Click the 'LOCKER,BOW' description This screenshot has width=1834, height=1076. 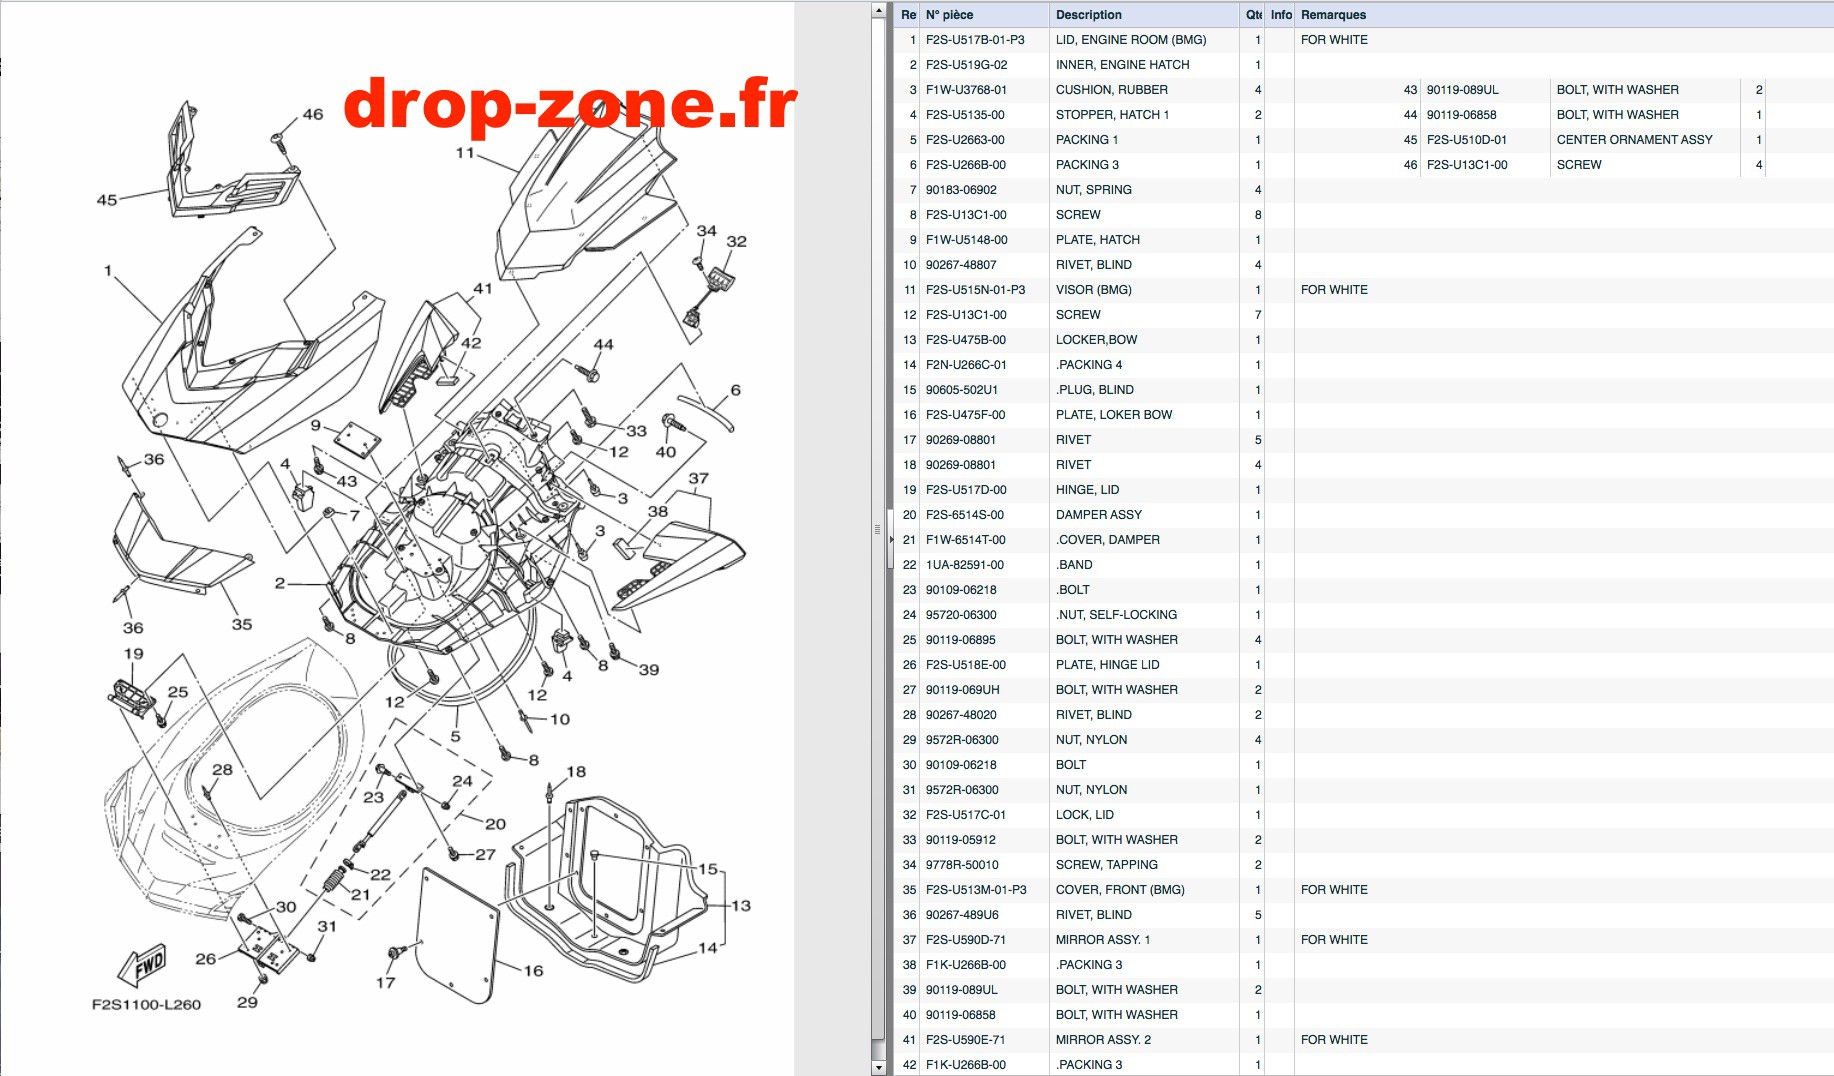1096,340
